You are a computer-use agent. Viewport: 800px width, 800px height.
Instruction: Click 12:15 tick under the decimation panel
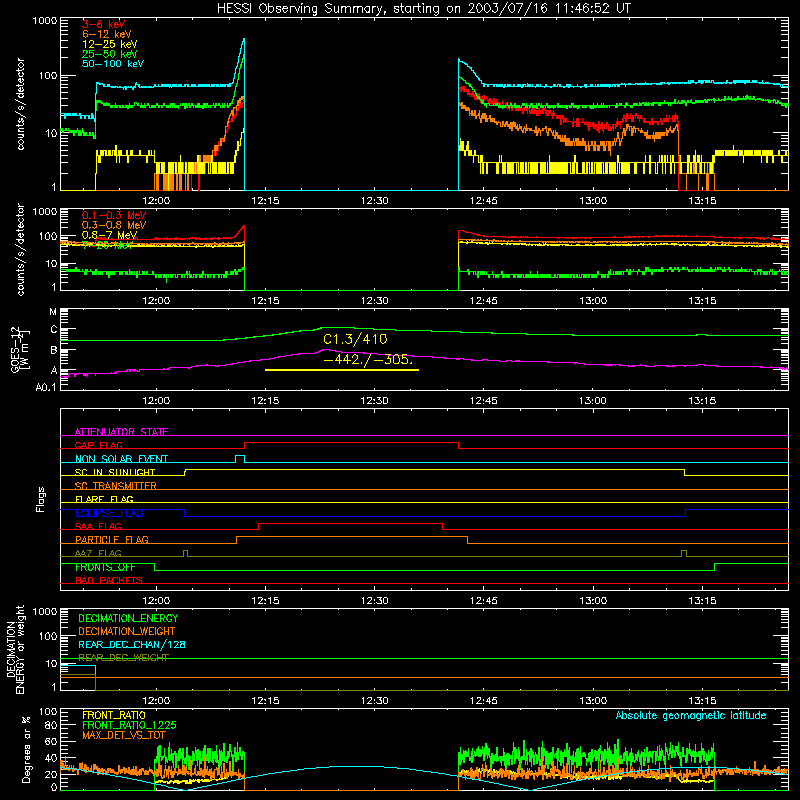pos(265,701)
